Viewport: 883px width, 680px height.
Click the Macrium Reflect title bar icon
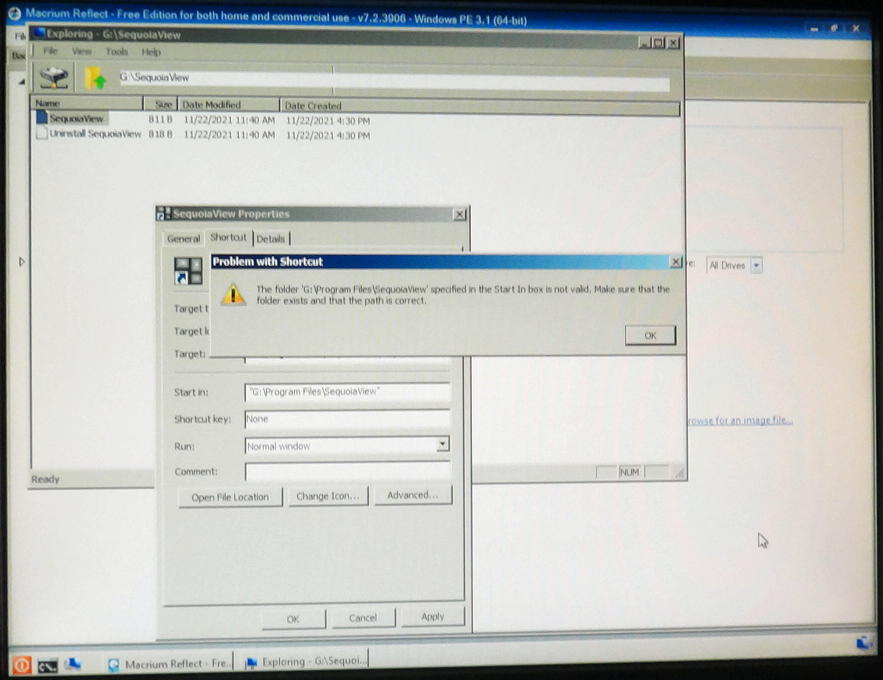15,13
